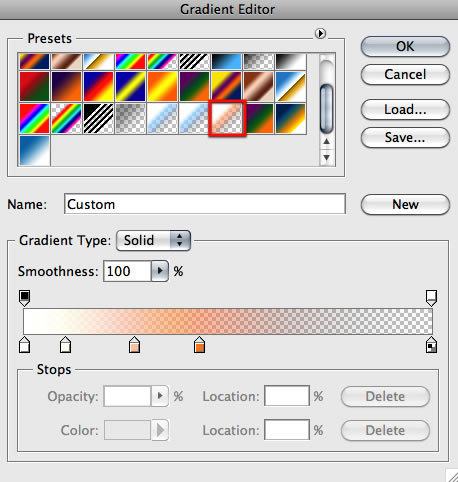Select the light peach color stop

pyautogui.click(x=134, y=345)
